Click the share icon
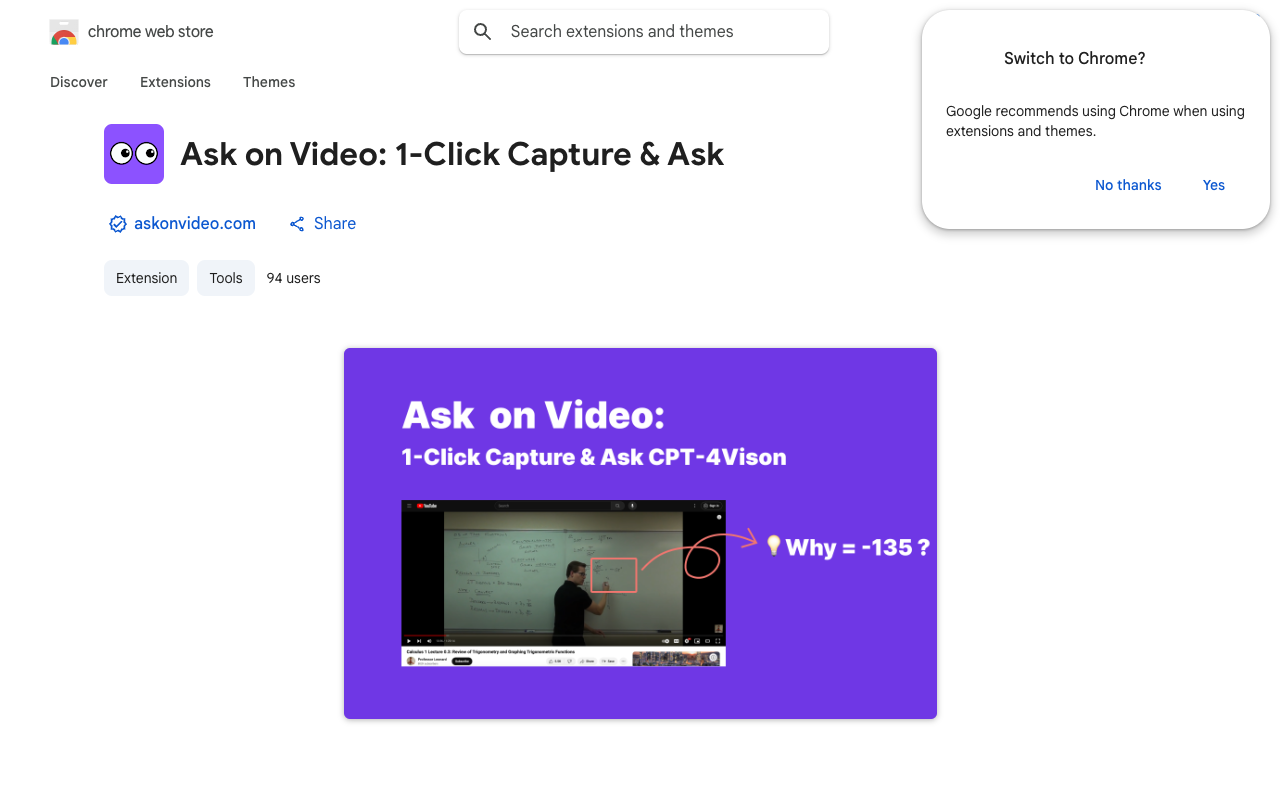This screenshot has height=800, width=1280. [297, 224]
